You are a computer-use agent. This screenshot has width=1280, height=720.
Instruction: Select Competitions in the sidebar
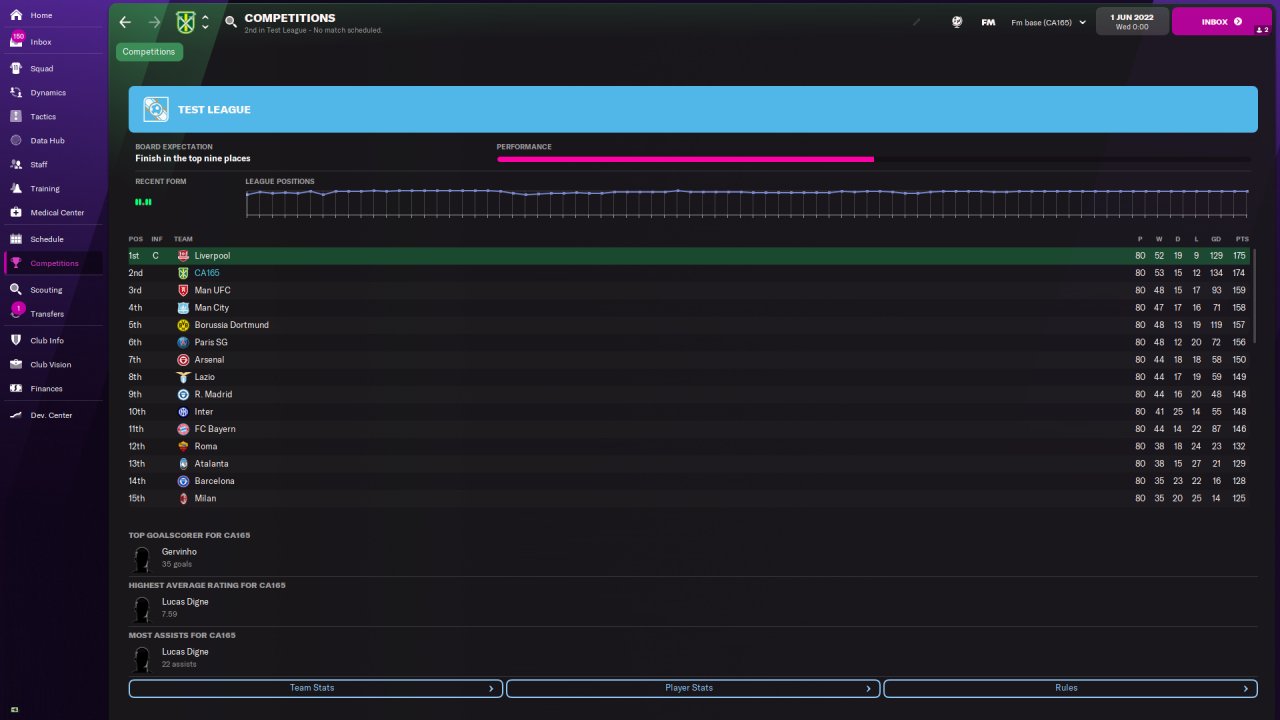pyautogui.click(x=54, y=264)
